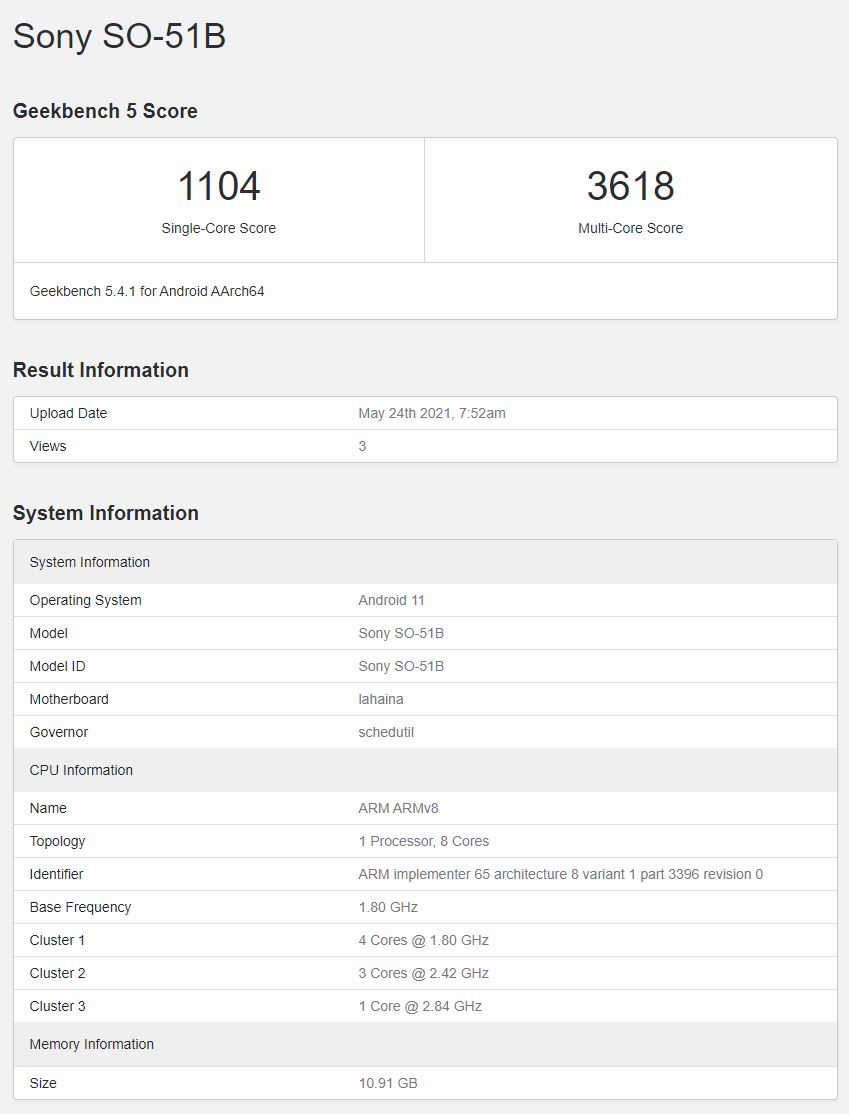Click the single-core score value 1104
This screenshot has height=1114, width=849.
(x=219, y=185)
